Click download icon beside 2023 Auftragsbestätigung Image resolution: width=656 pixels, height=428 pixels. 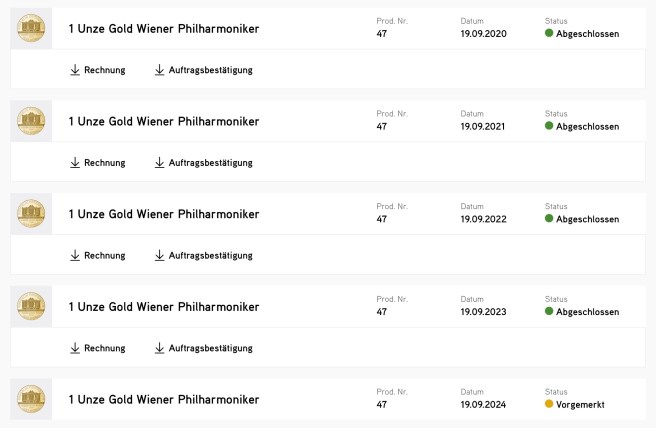point(160,348)
